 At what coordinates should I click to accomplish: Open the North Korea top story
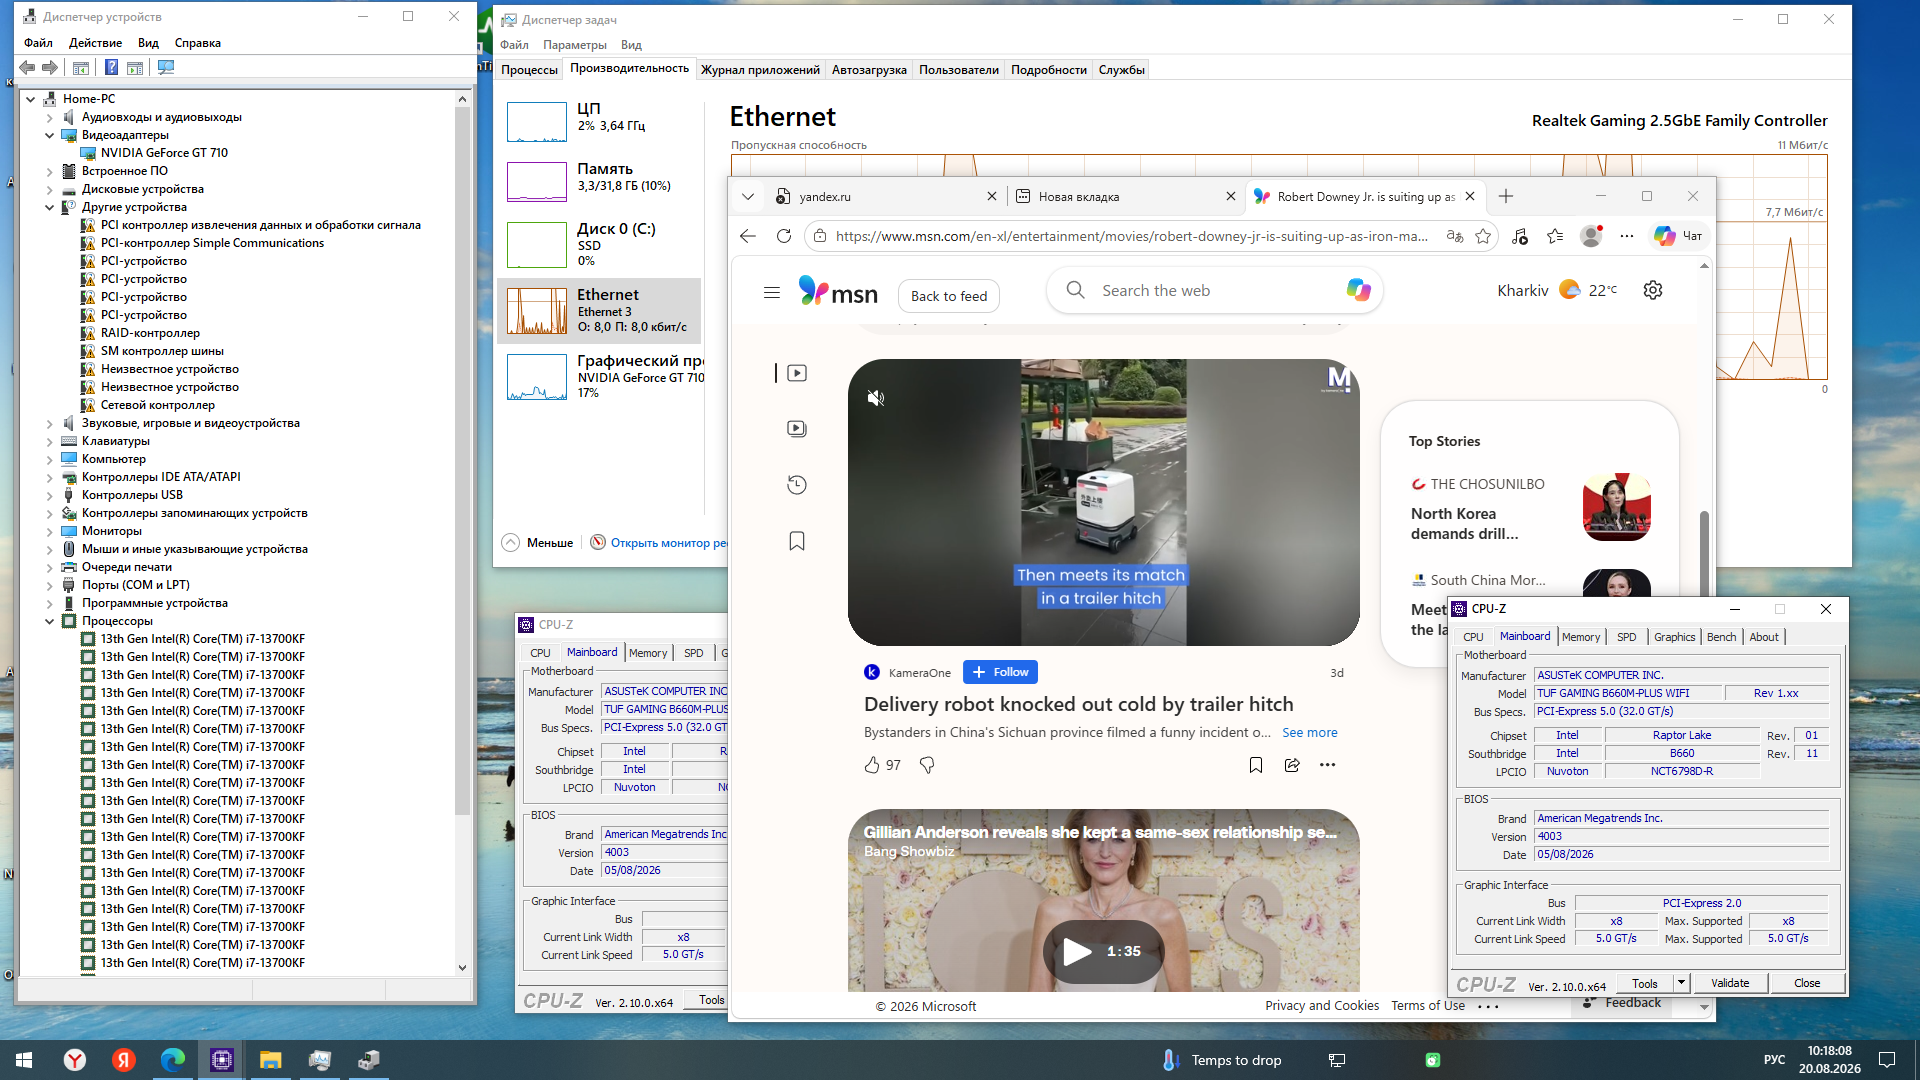[1464, 524]
